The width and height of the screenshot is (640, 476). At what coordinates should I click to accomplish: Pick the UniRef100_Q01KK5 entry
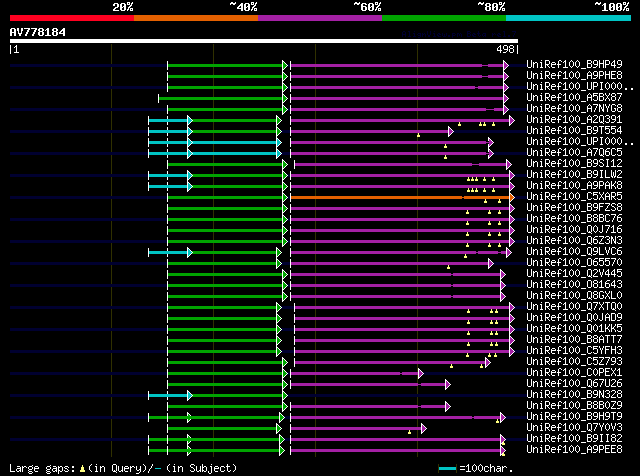tap(574, 329)
